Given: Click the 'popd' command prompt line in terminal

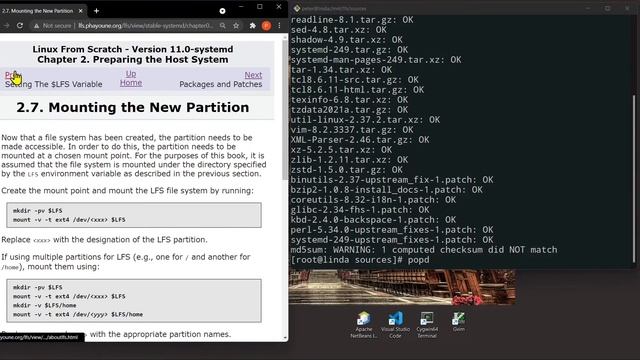Looking at the screenshot, I should click(360, 260).
